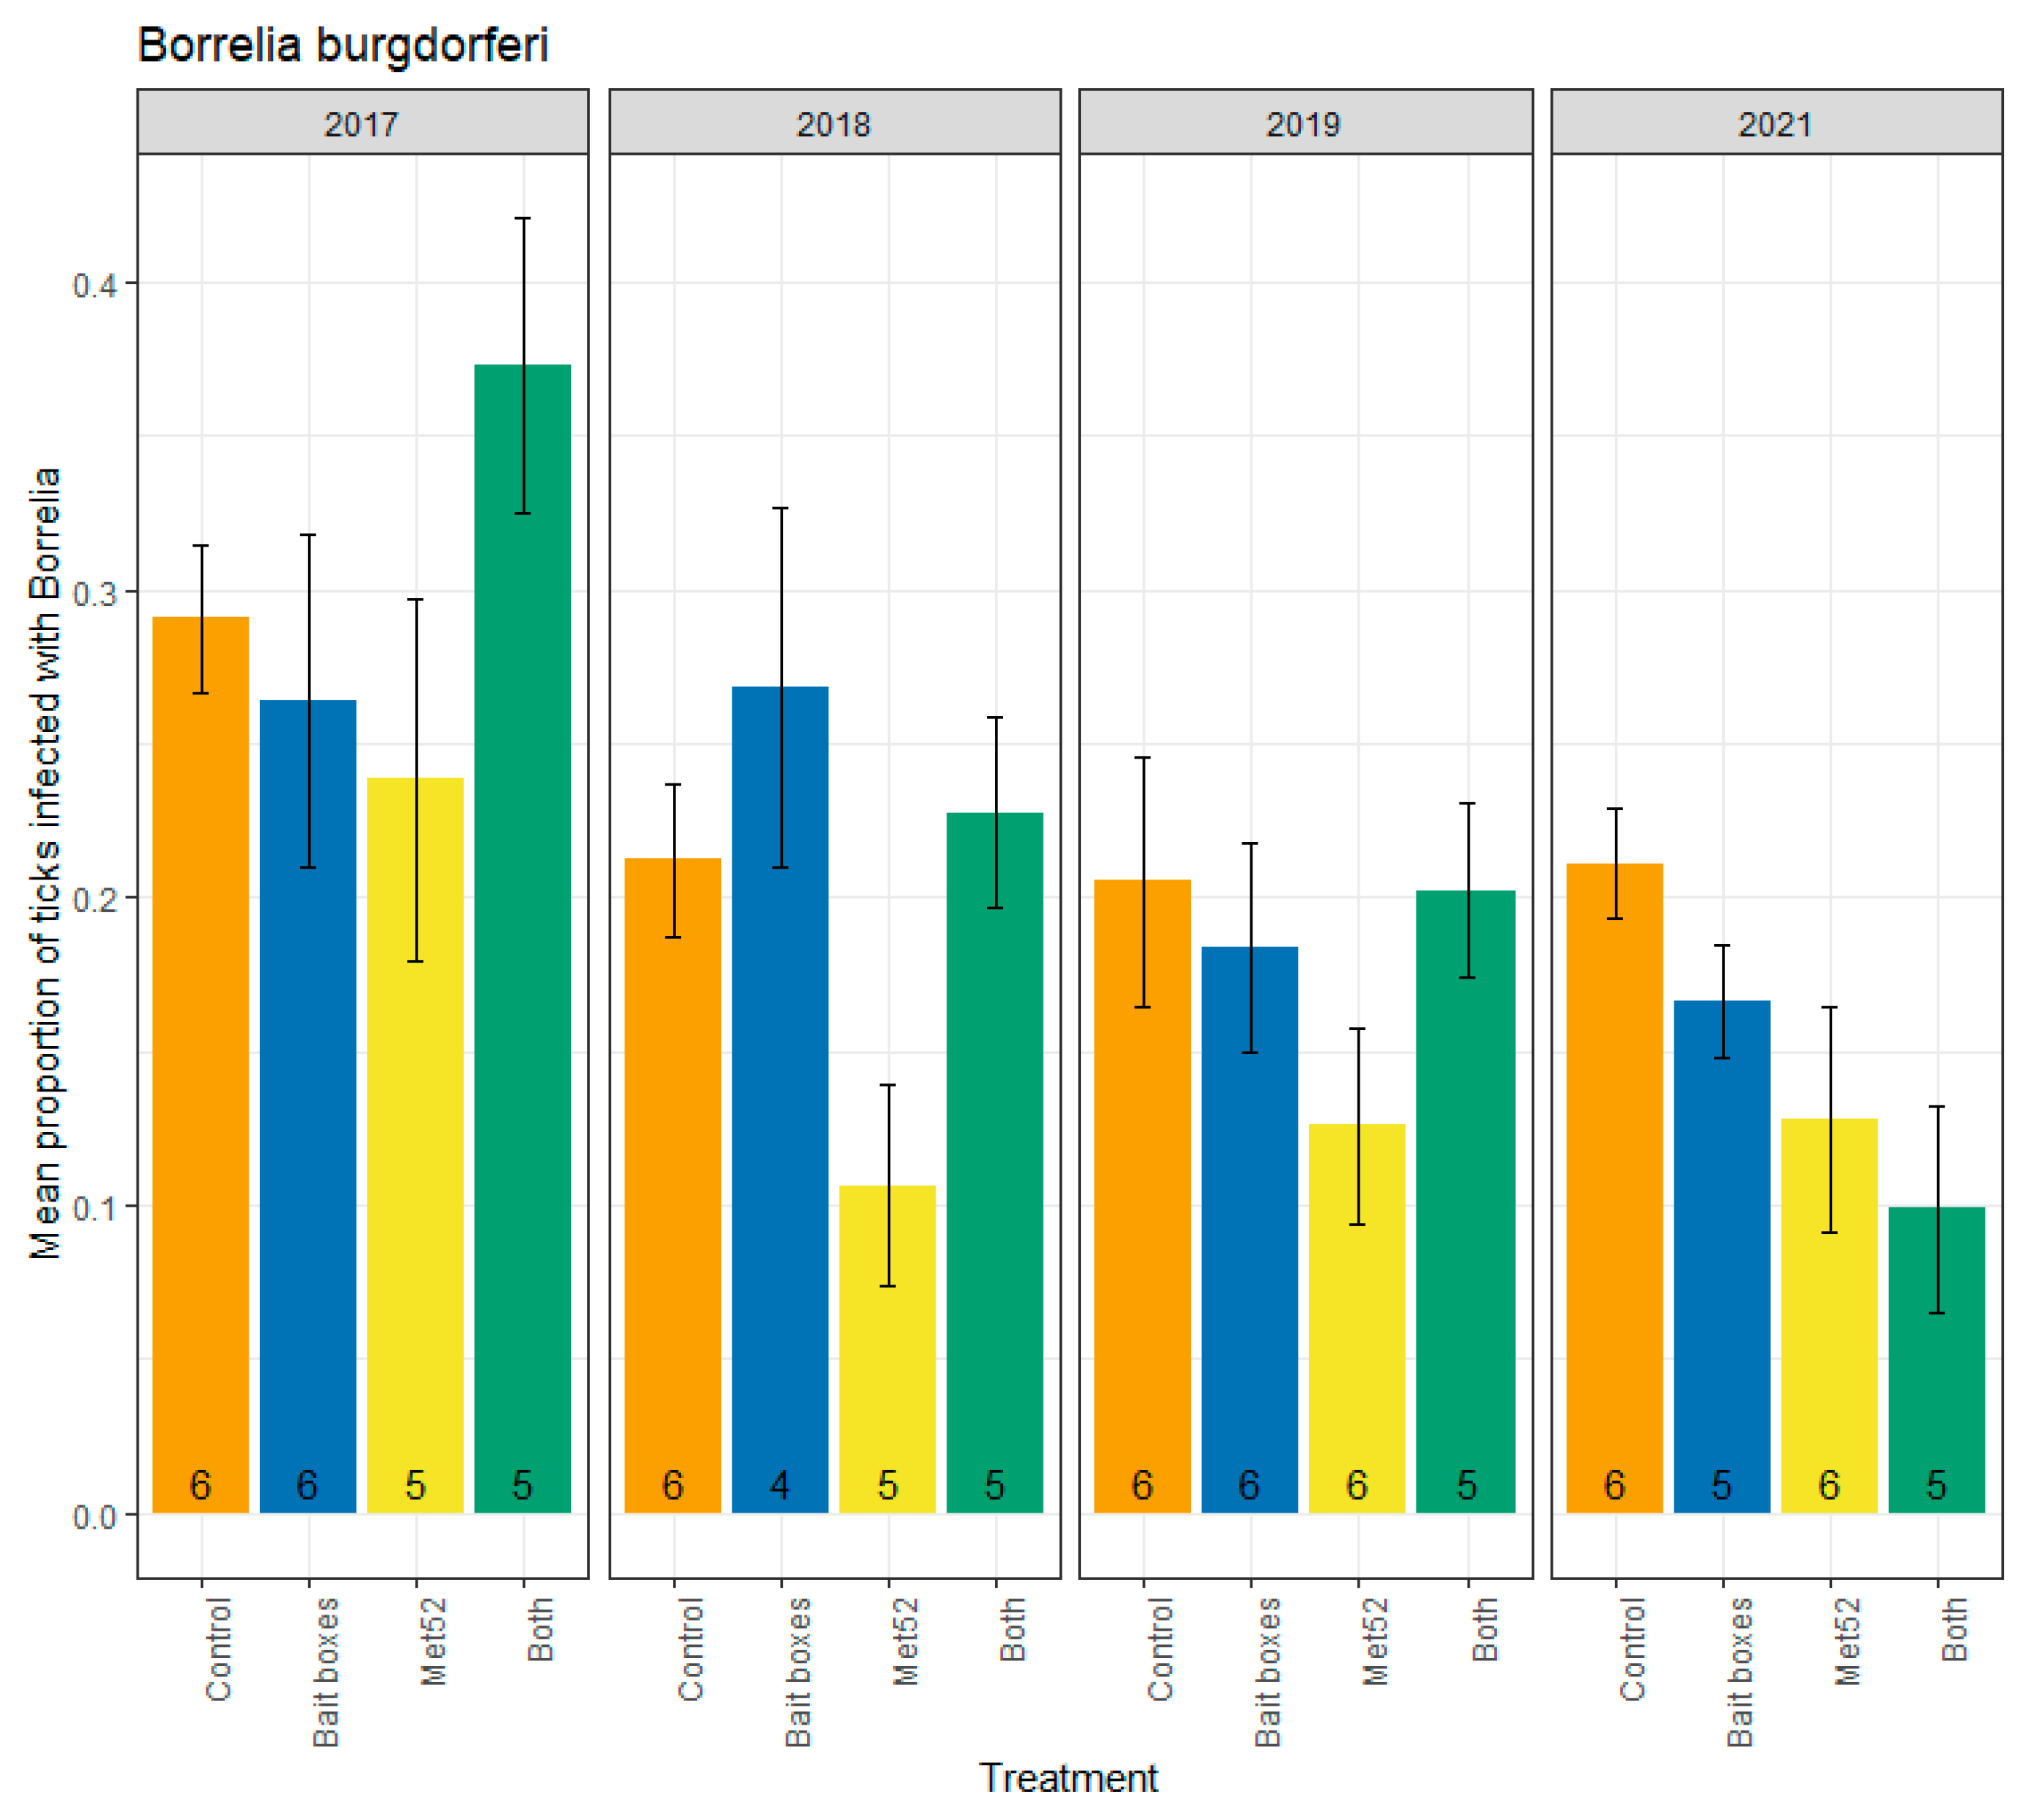This screenshot has height=1820, width=2034.
Task: Click the 2018 facet header strip
Action: pyautogui.click(x=834, y=123)
